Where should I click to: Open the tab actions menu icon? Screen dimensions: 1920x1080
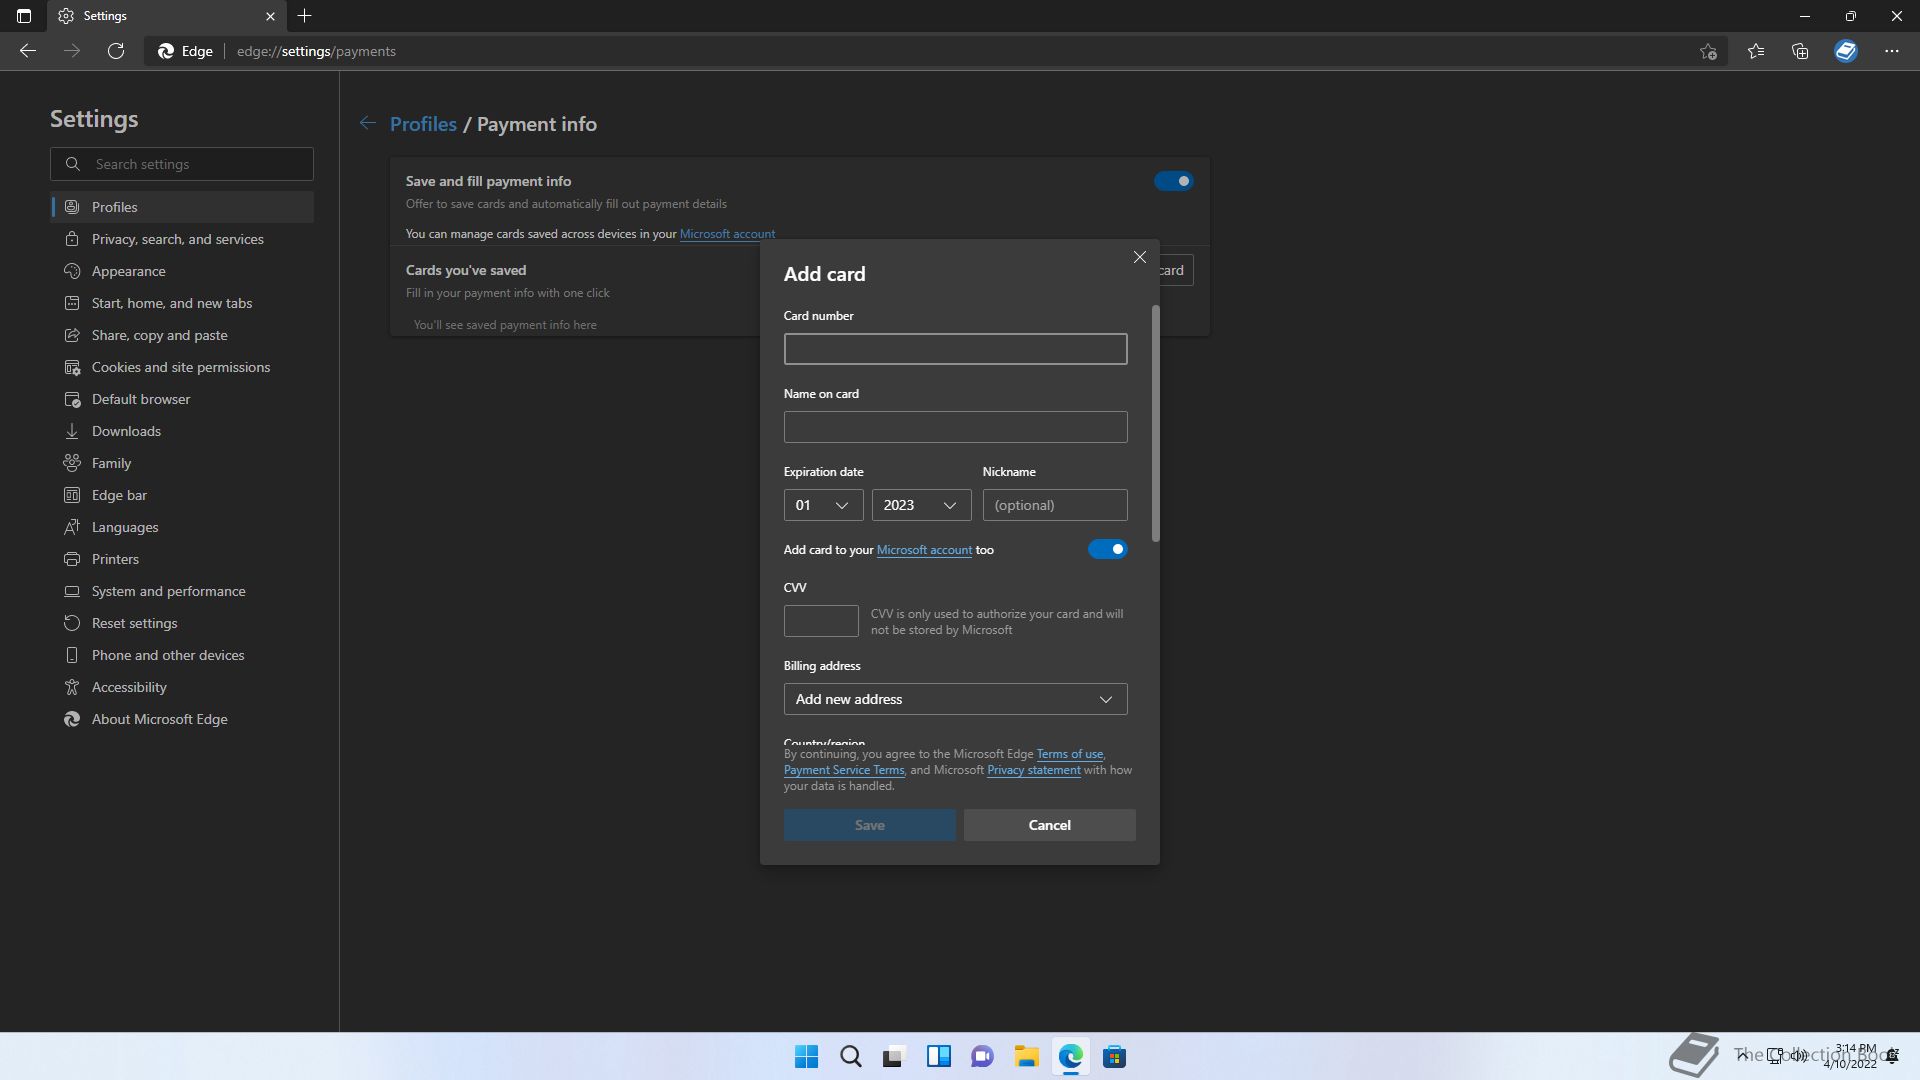point(24,16)
